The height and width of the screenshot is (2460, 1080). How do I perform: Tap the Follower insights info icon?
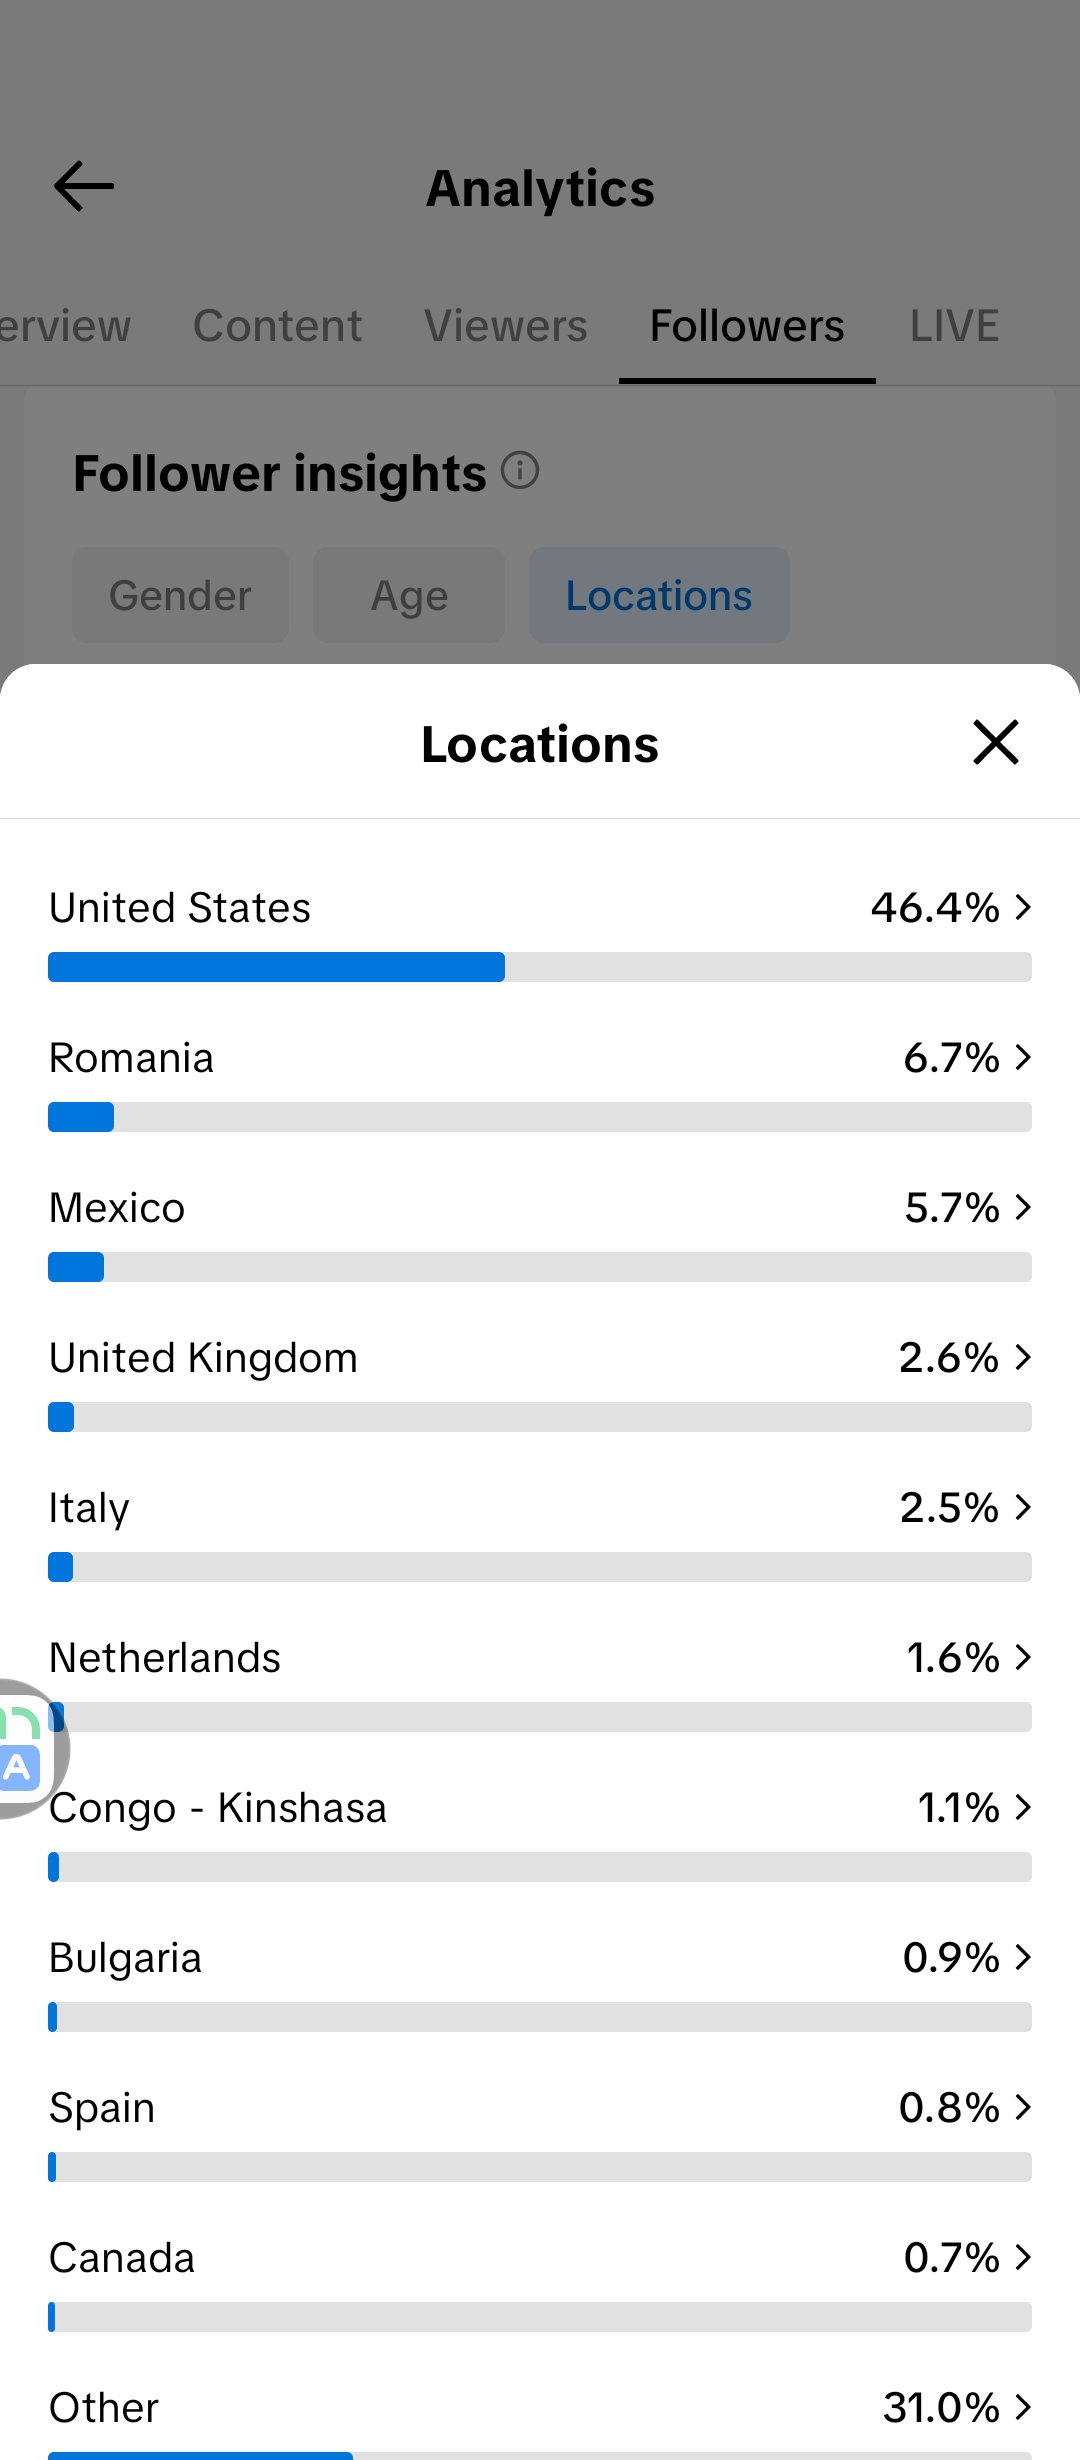click(520, 470)
